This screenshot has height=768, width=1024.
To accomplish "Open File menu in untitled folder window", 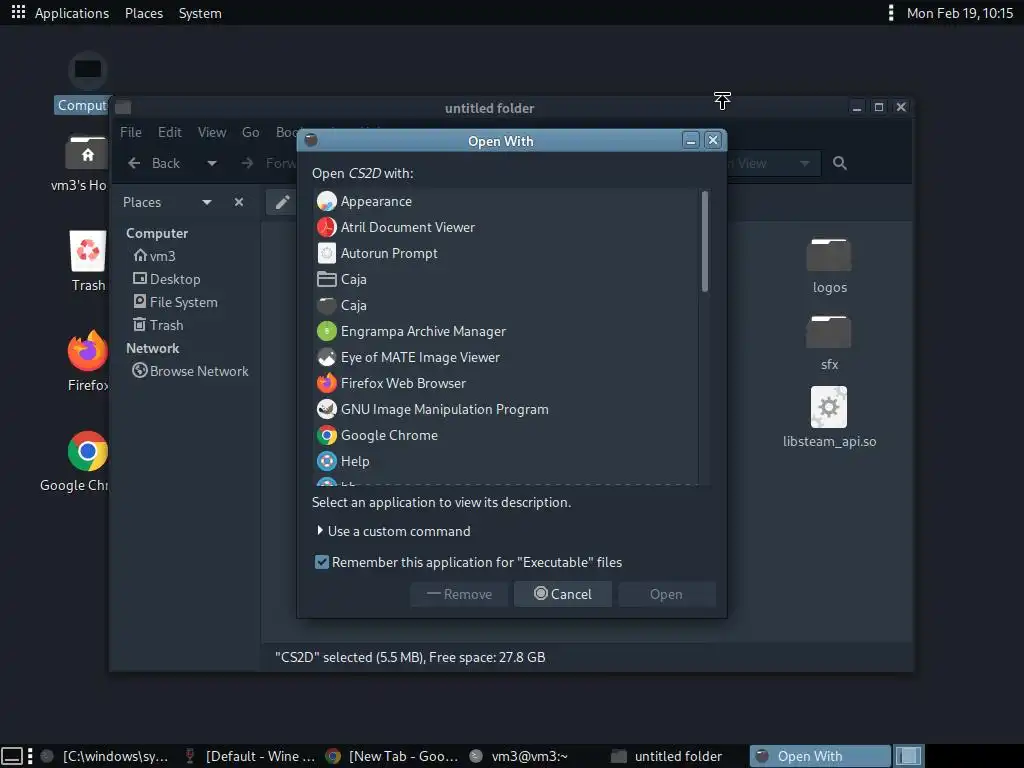I will pos(131,133).
